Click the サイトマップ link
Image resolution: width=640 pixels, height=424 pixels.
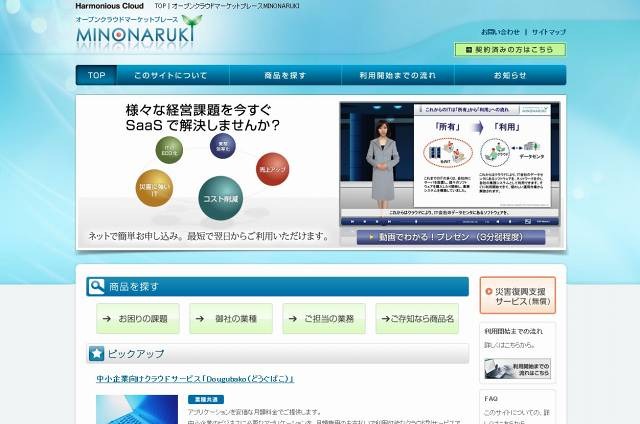click(549, 31)
